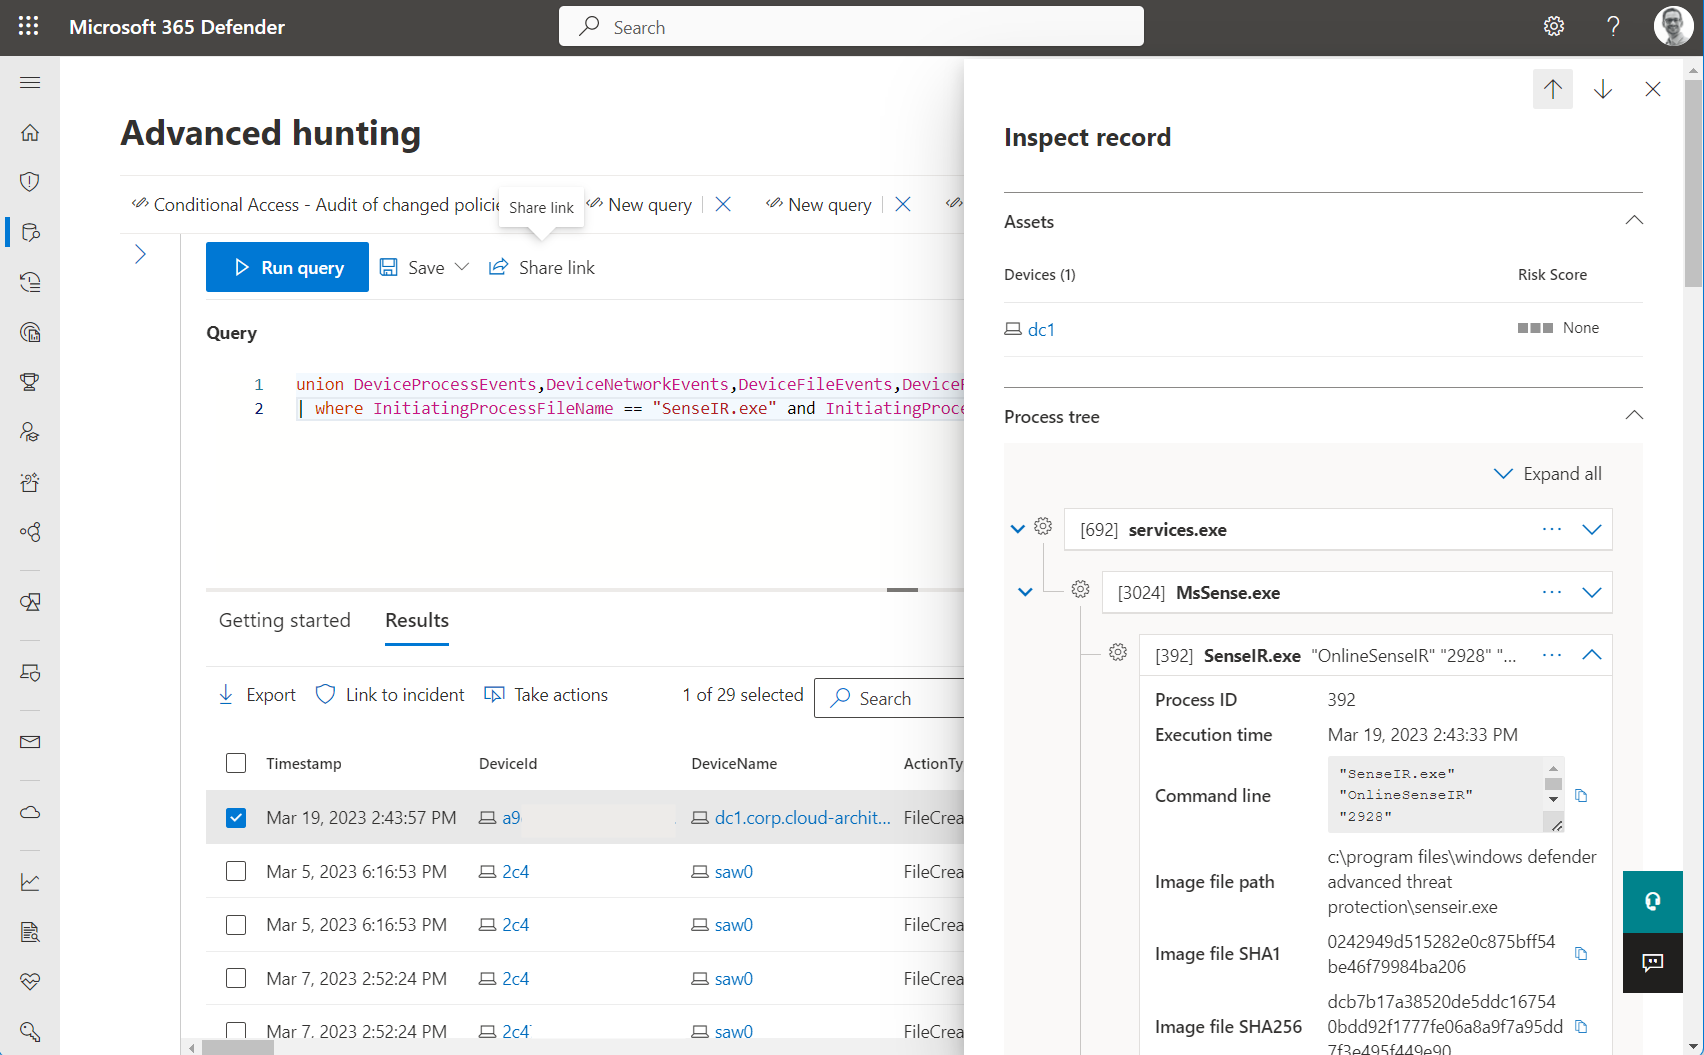Open more options for services.exe
Viewport: 1704px width, 1055px height.
pyautogui.click(x=1552, y=529)
